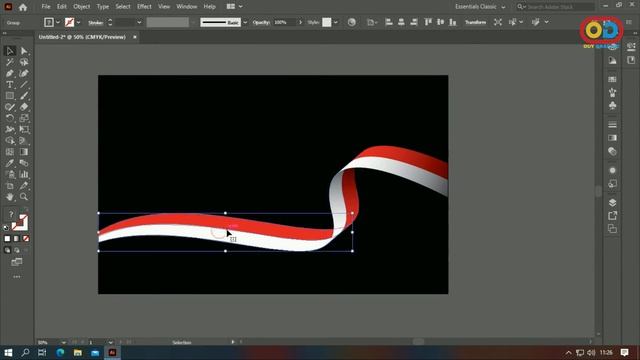Open zoom level dropdown in status bar
This screenshot has height=360, width=640.
pyautogui.click(x=63, y=342)
